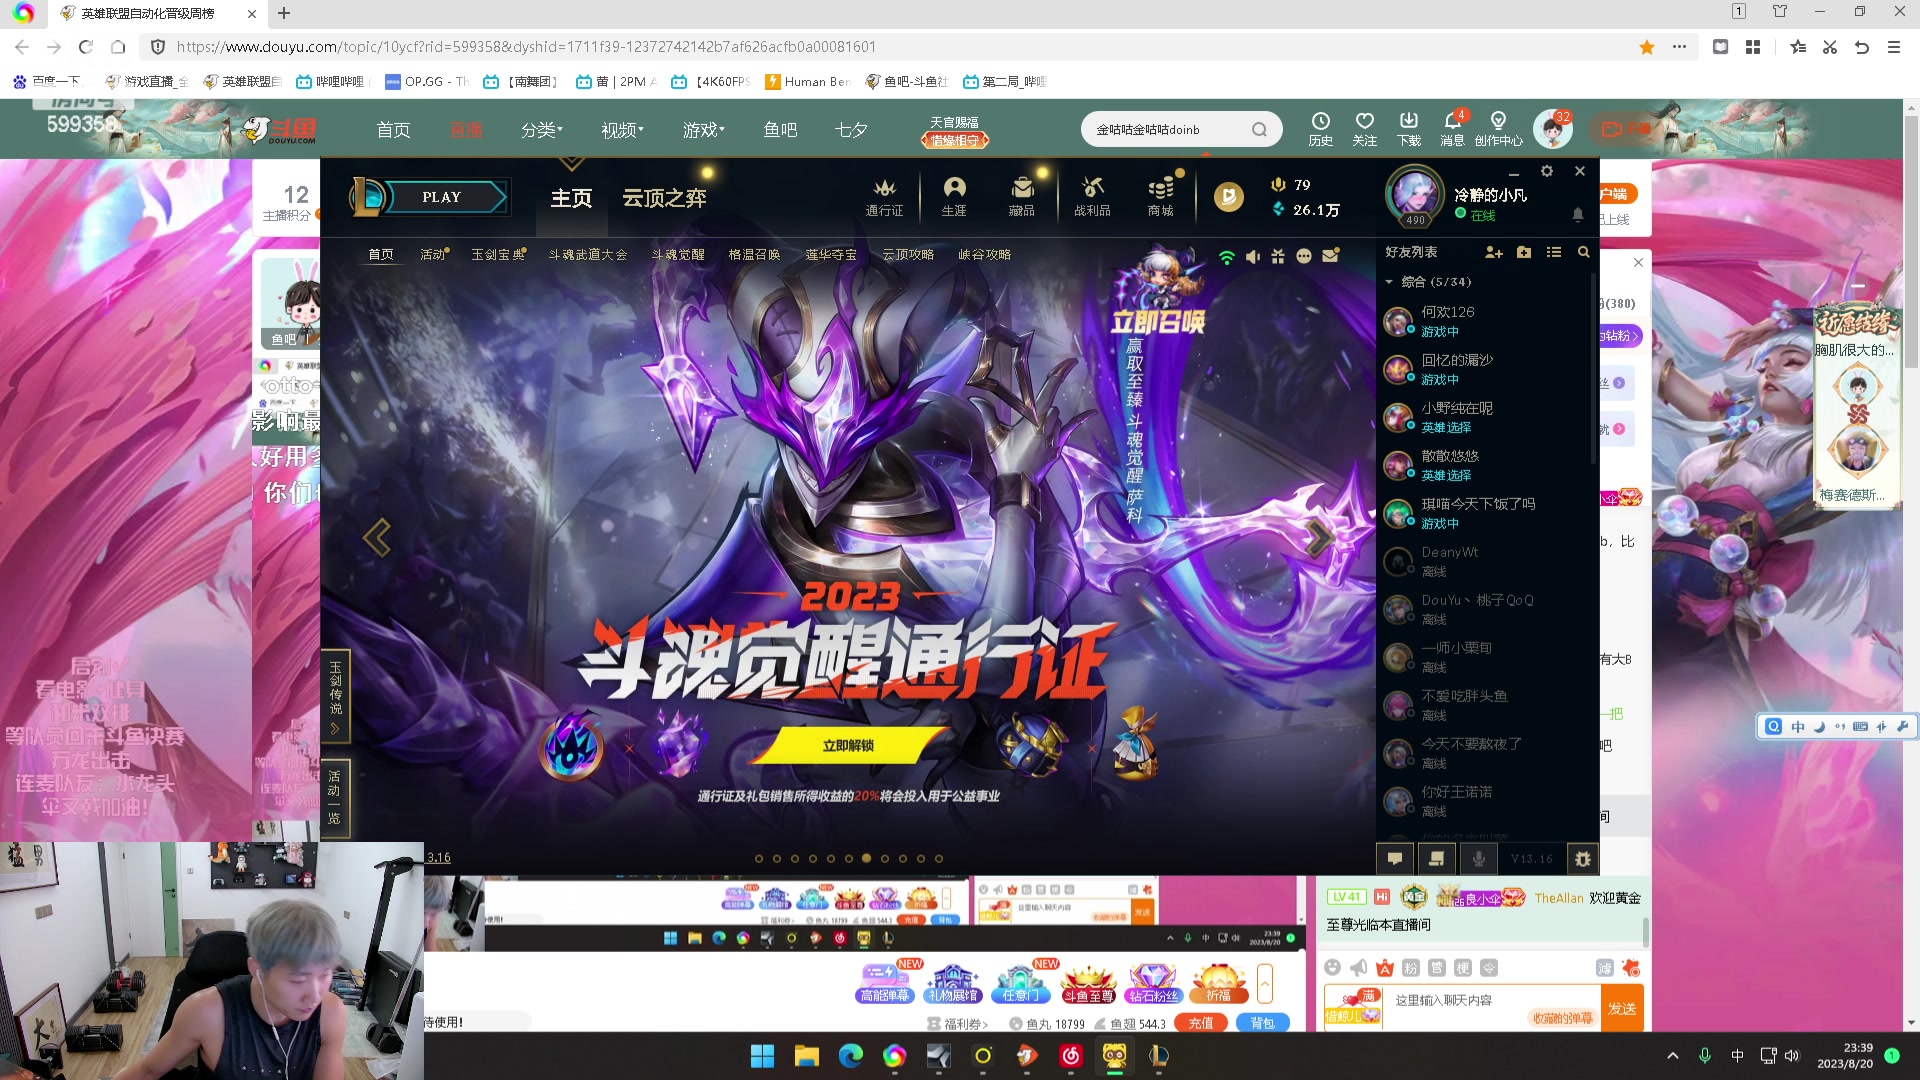Open the 峡谷攻略 sub-tab
Viewport: 1920px width, 1080px height.
(985, 255)
